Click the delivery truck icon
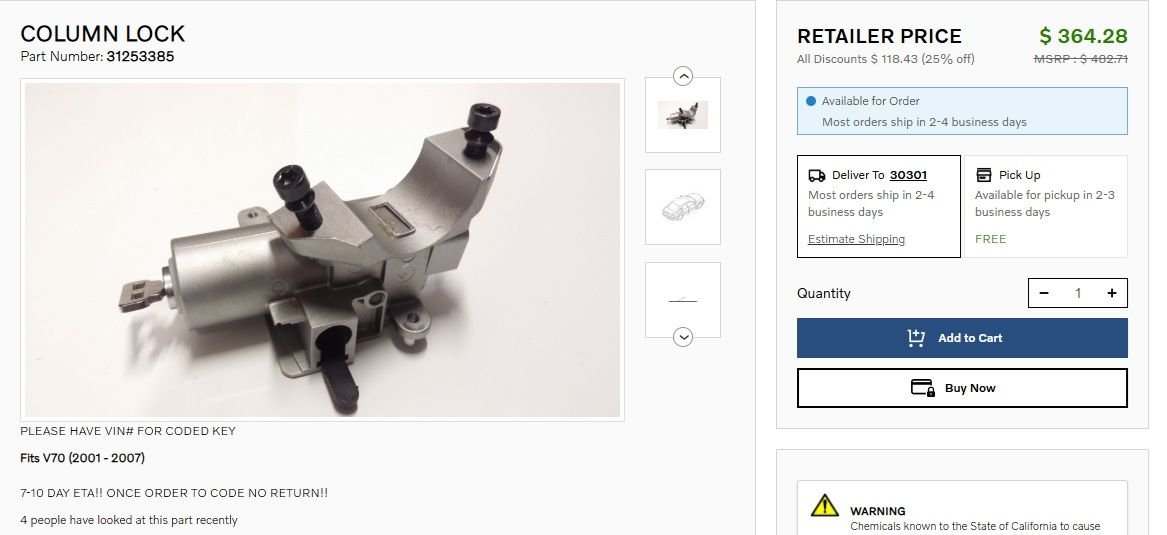 pyautogui.click(x=816, y=176)
